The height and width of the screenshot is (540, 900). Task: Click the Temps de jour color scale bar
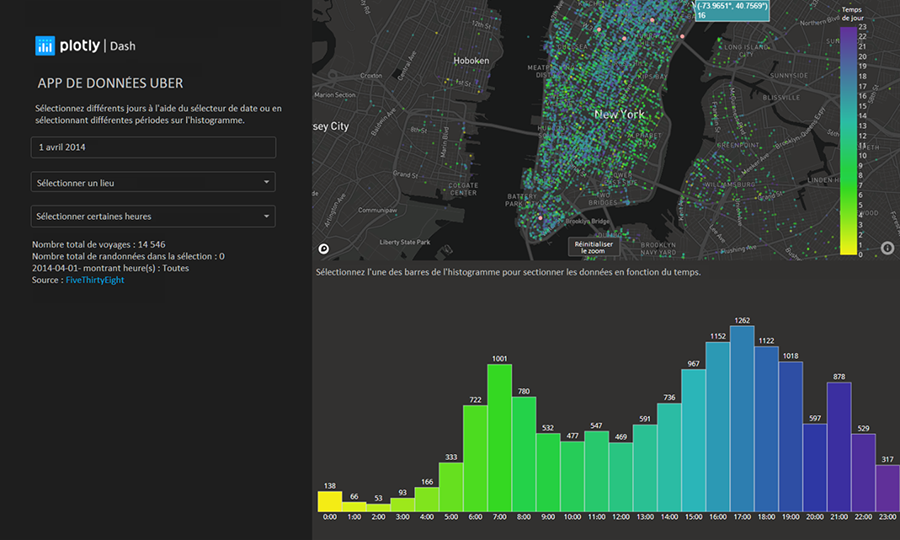[x=848, y=141]
